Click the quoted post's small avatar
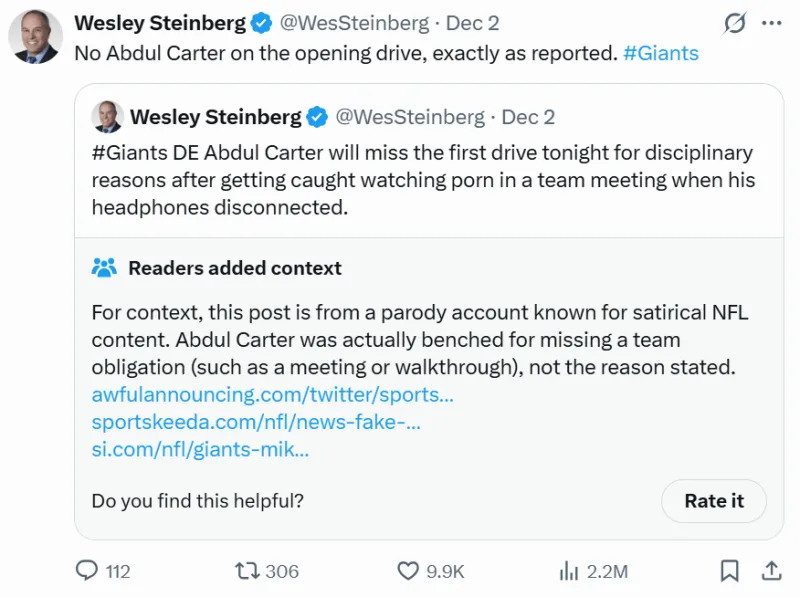 pyautogui.click(x=107, y=117)
